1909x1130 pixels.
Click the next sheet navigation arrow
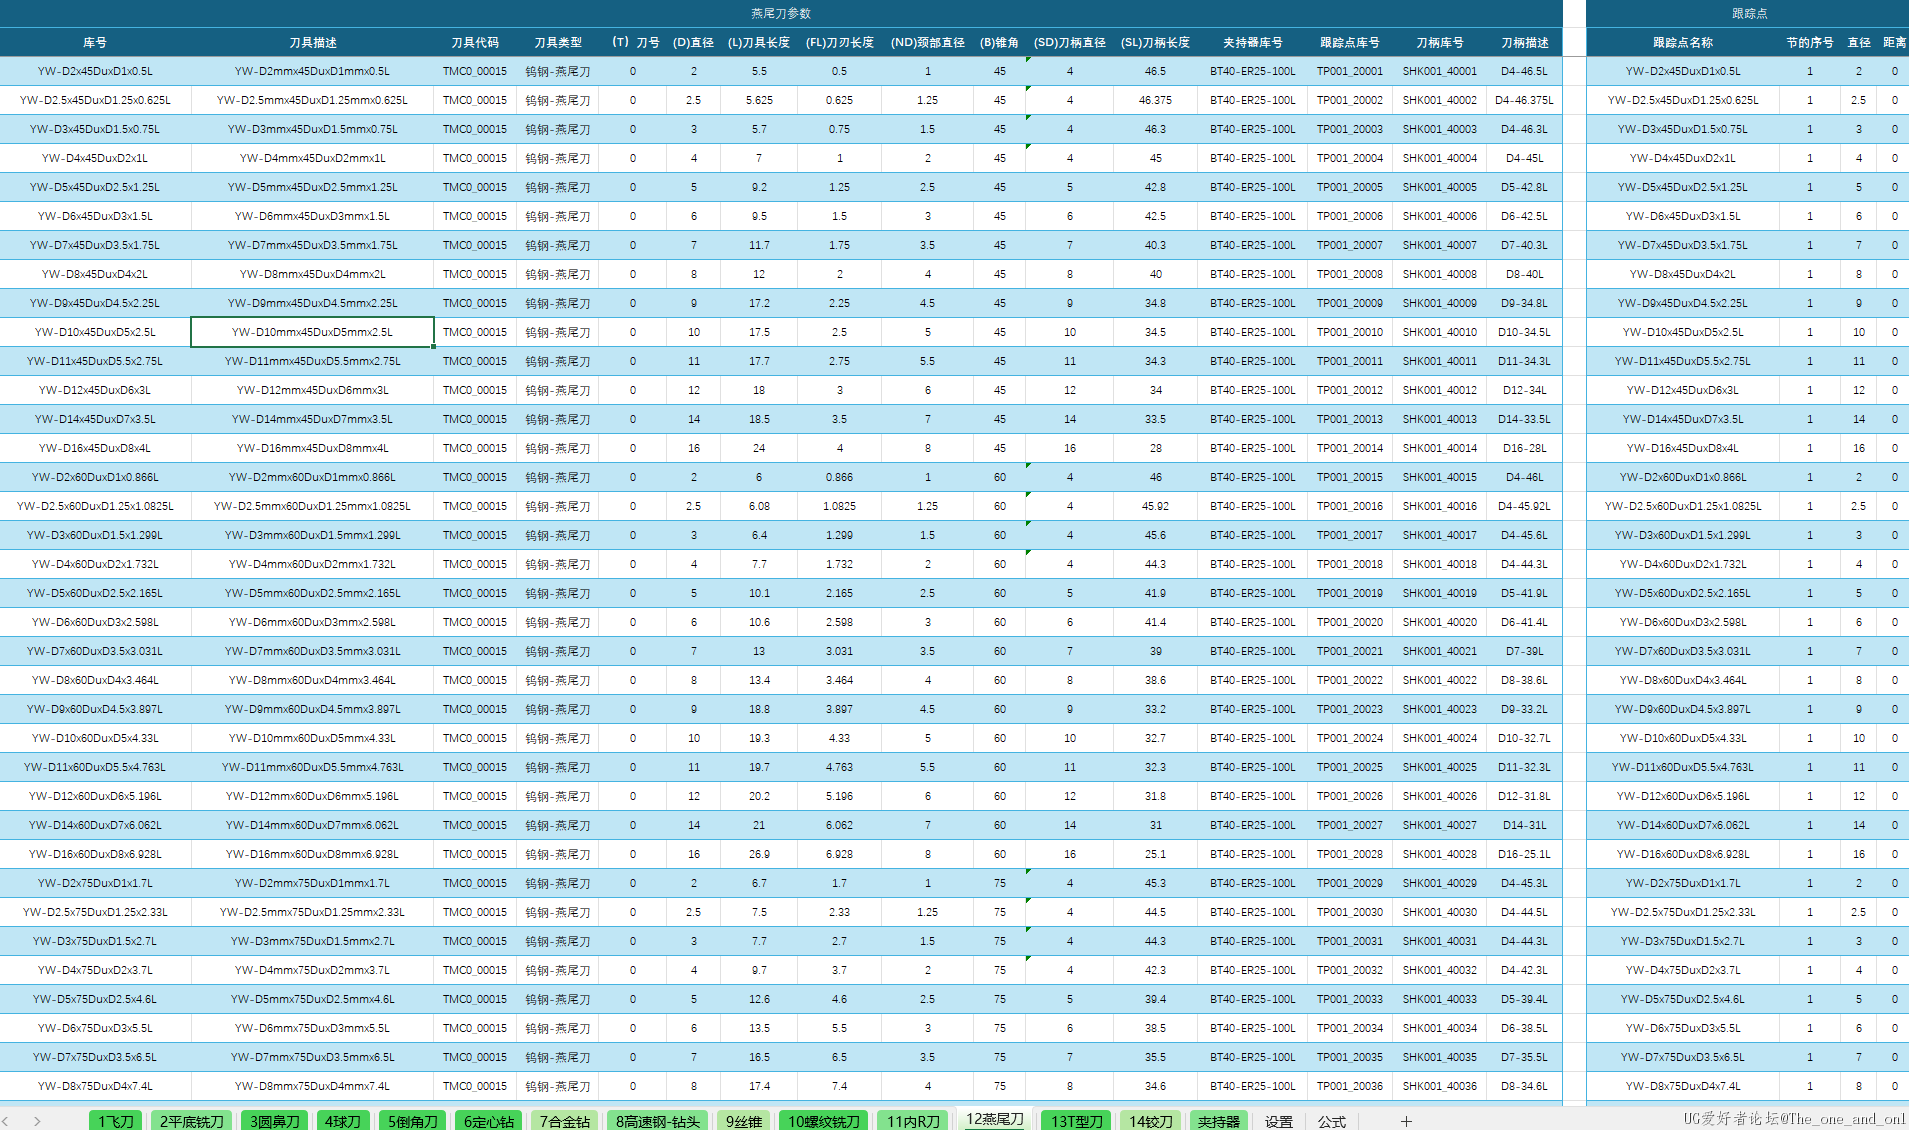click(37, 1121)
